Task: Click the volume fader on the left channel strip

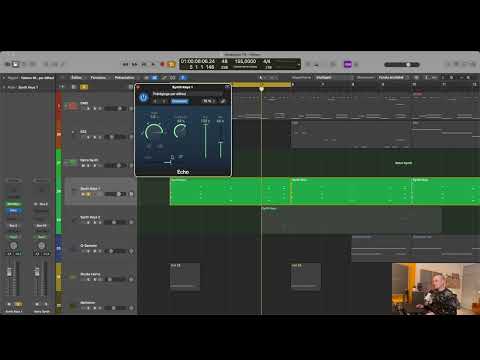Action: coord(10,272)
